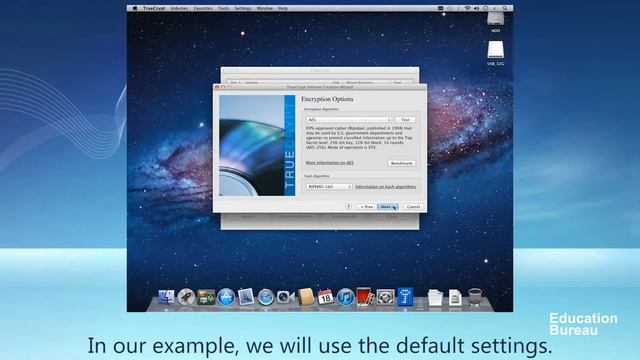The image size is (640, 360).
Task: Open the TrueCrypt application menu
Action: point(154,8)
